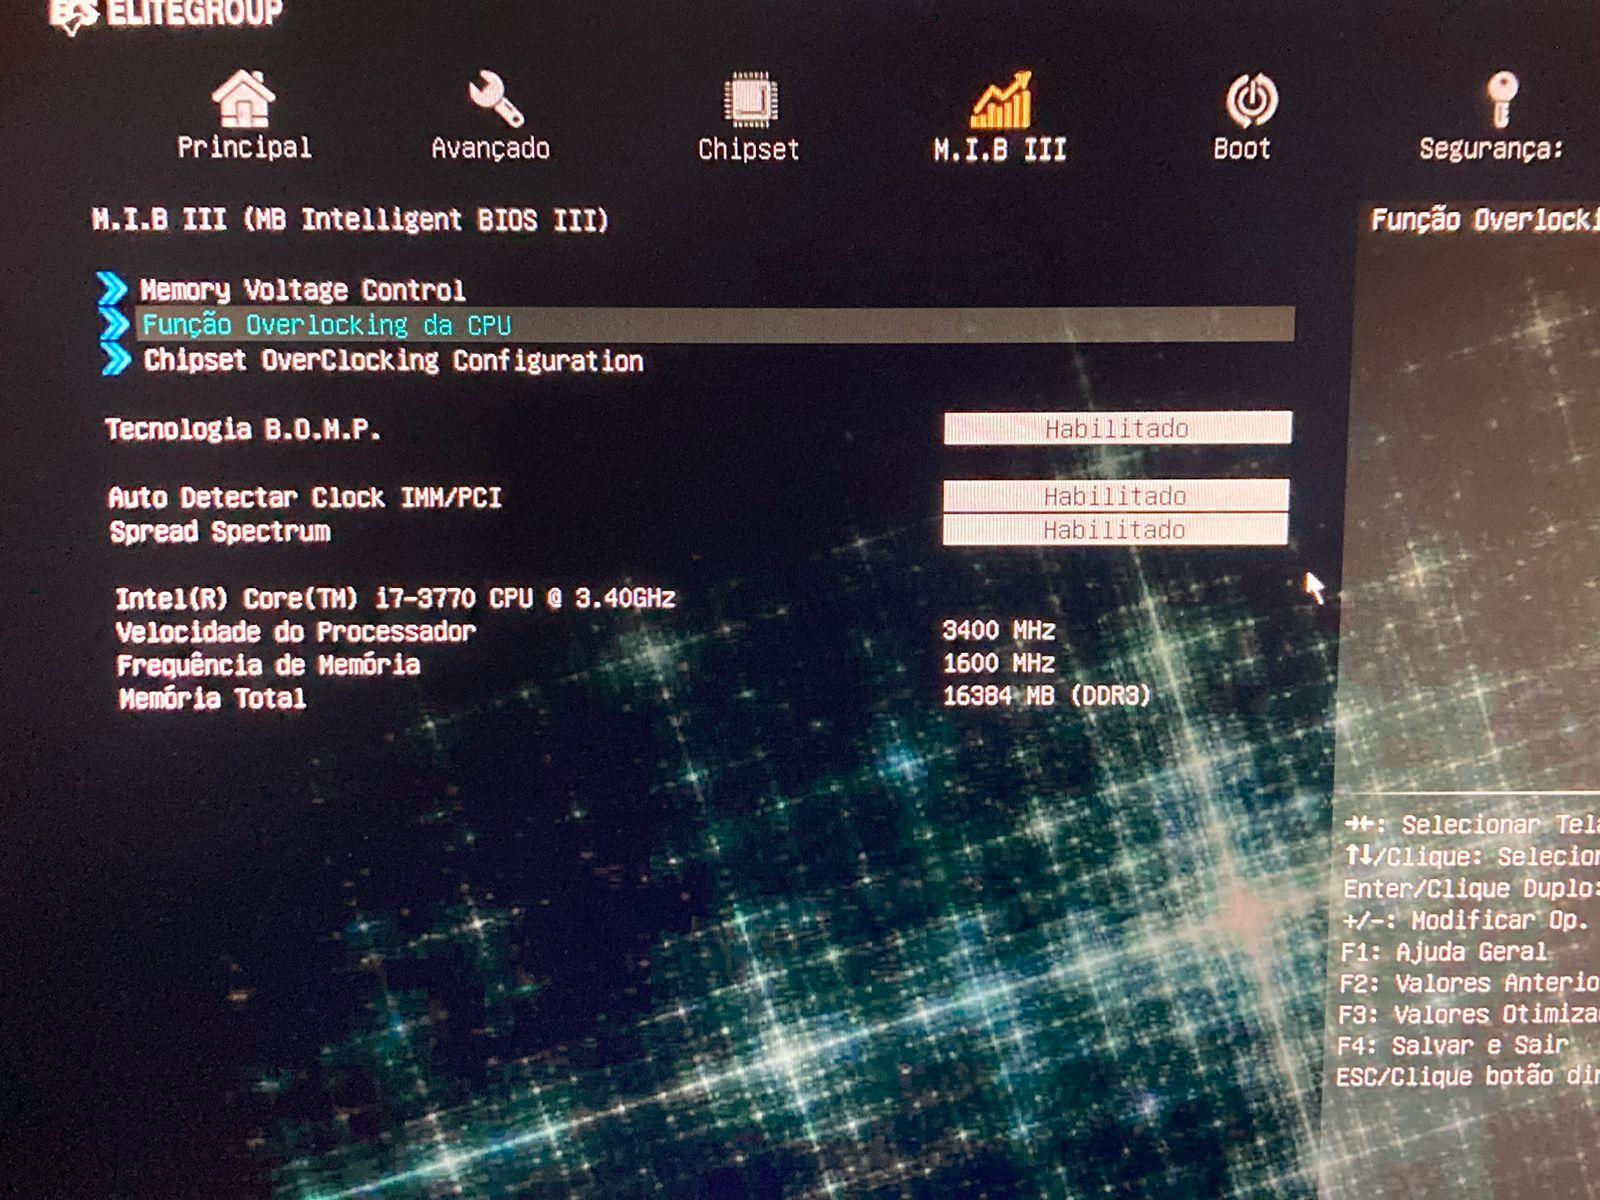Click the 16384 MB (DDR3) value
1600x1200 pixels.
tap(1046, 695)
